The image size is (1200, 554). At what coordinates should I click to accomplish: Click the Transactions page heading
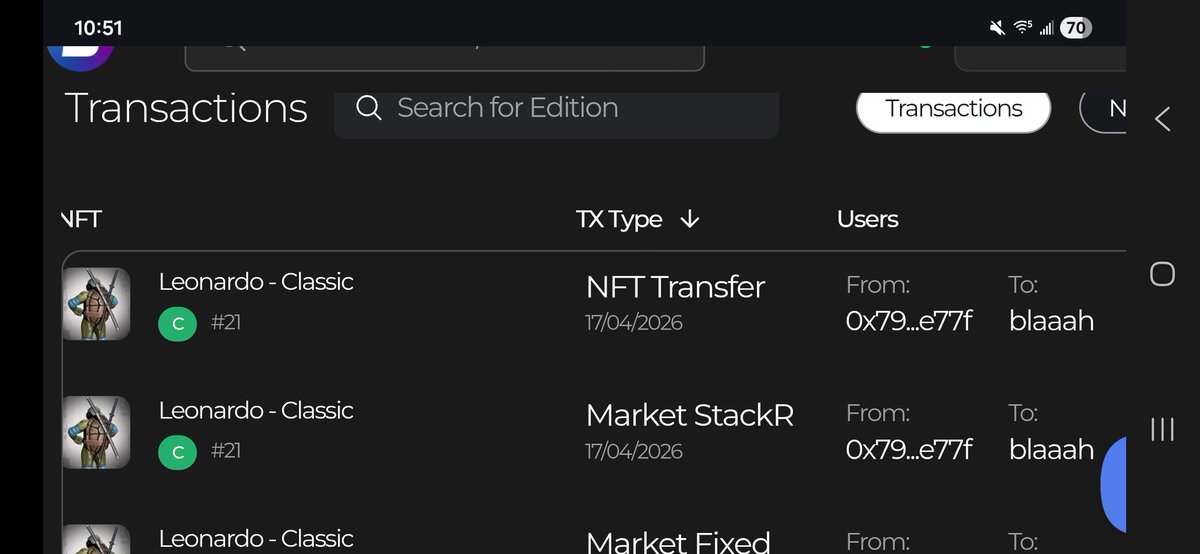click(186, 108)
